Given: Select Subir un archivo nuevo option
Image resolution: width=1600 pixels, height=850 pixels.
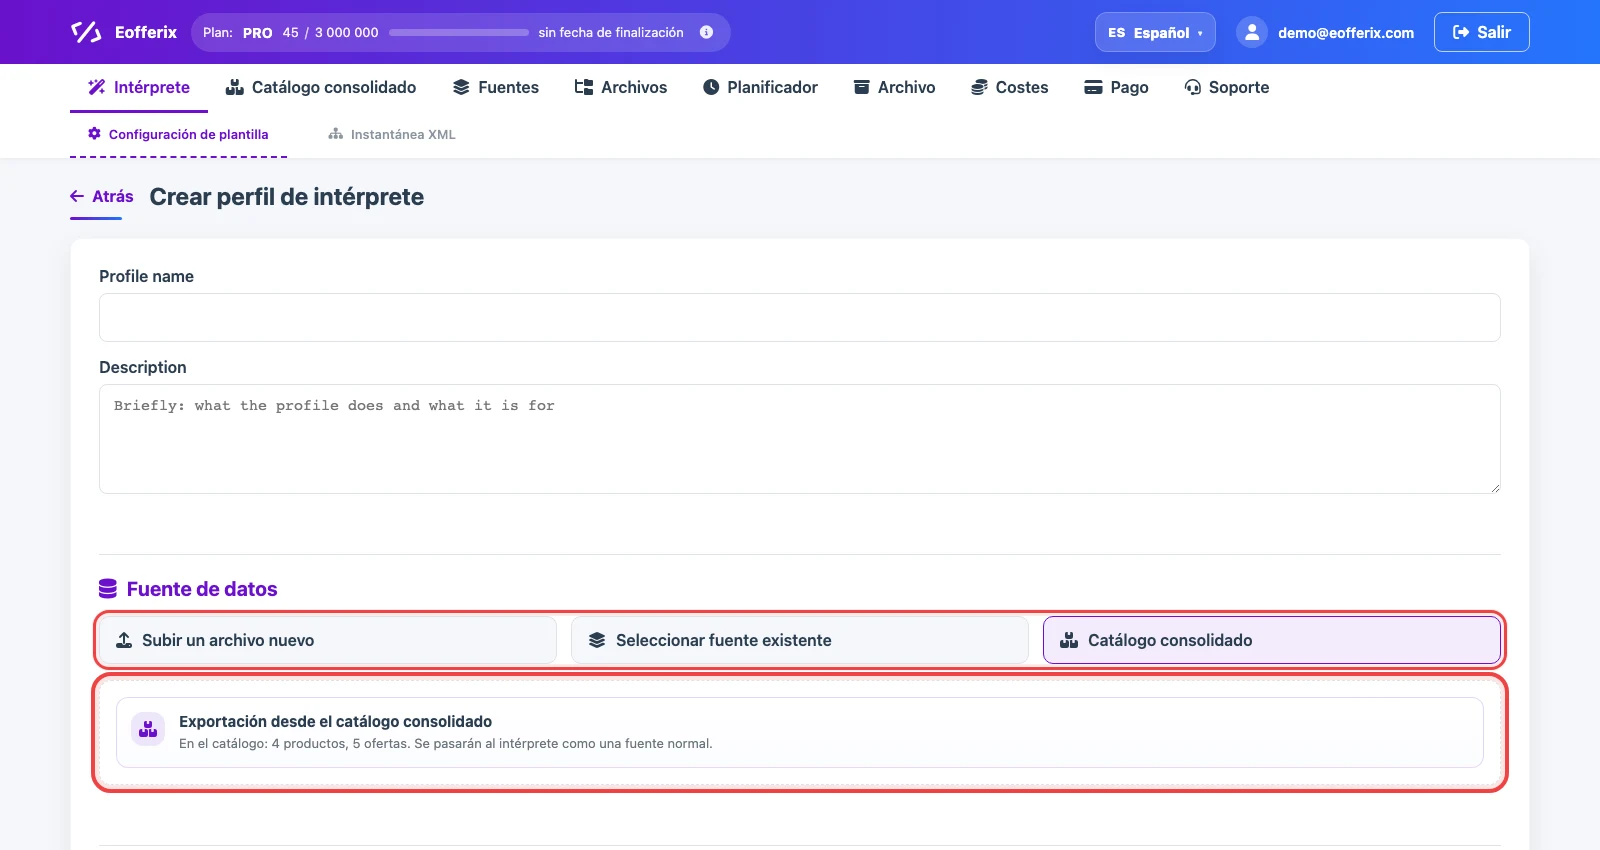Looking at the screenshot, I should [327, 640].
